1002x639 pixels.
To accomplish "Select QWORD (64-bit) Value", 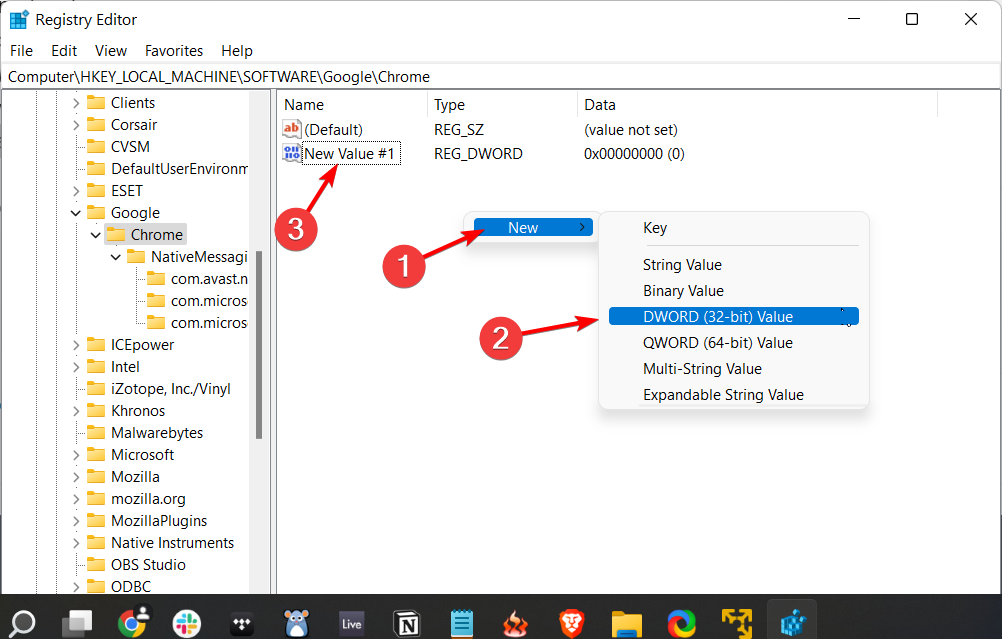I will (x=734, y=343).
